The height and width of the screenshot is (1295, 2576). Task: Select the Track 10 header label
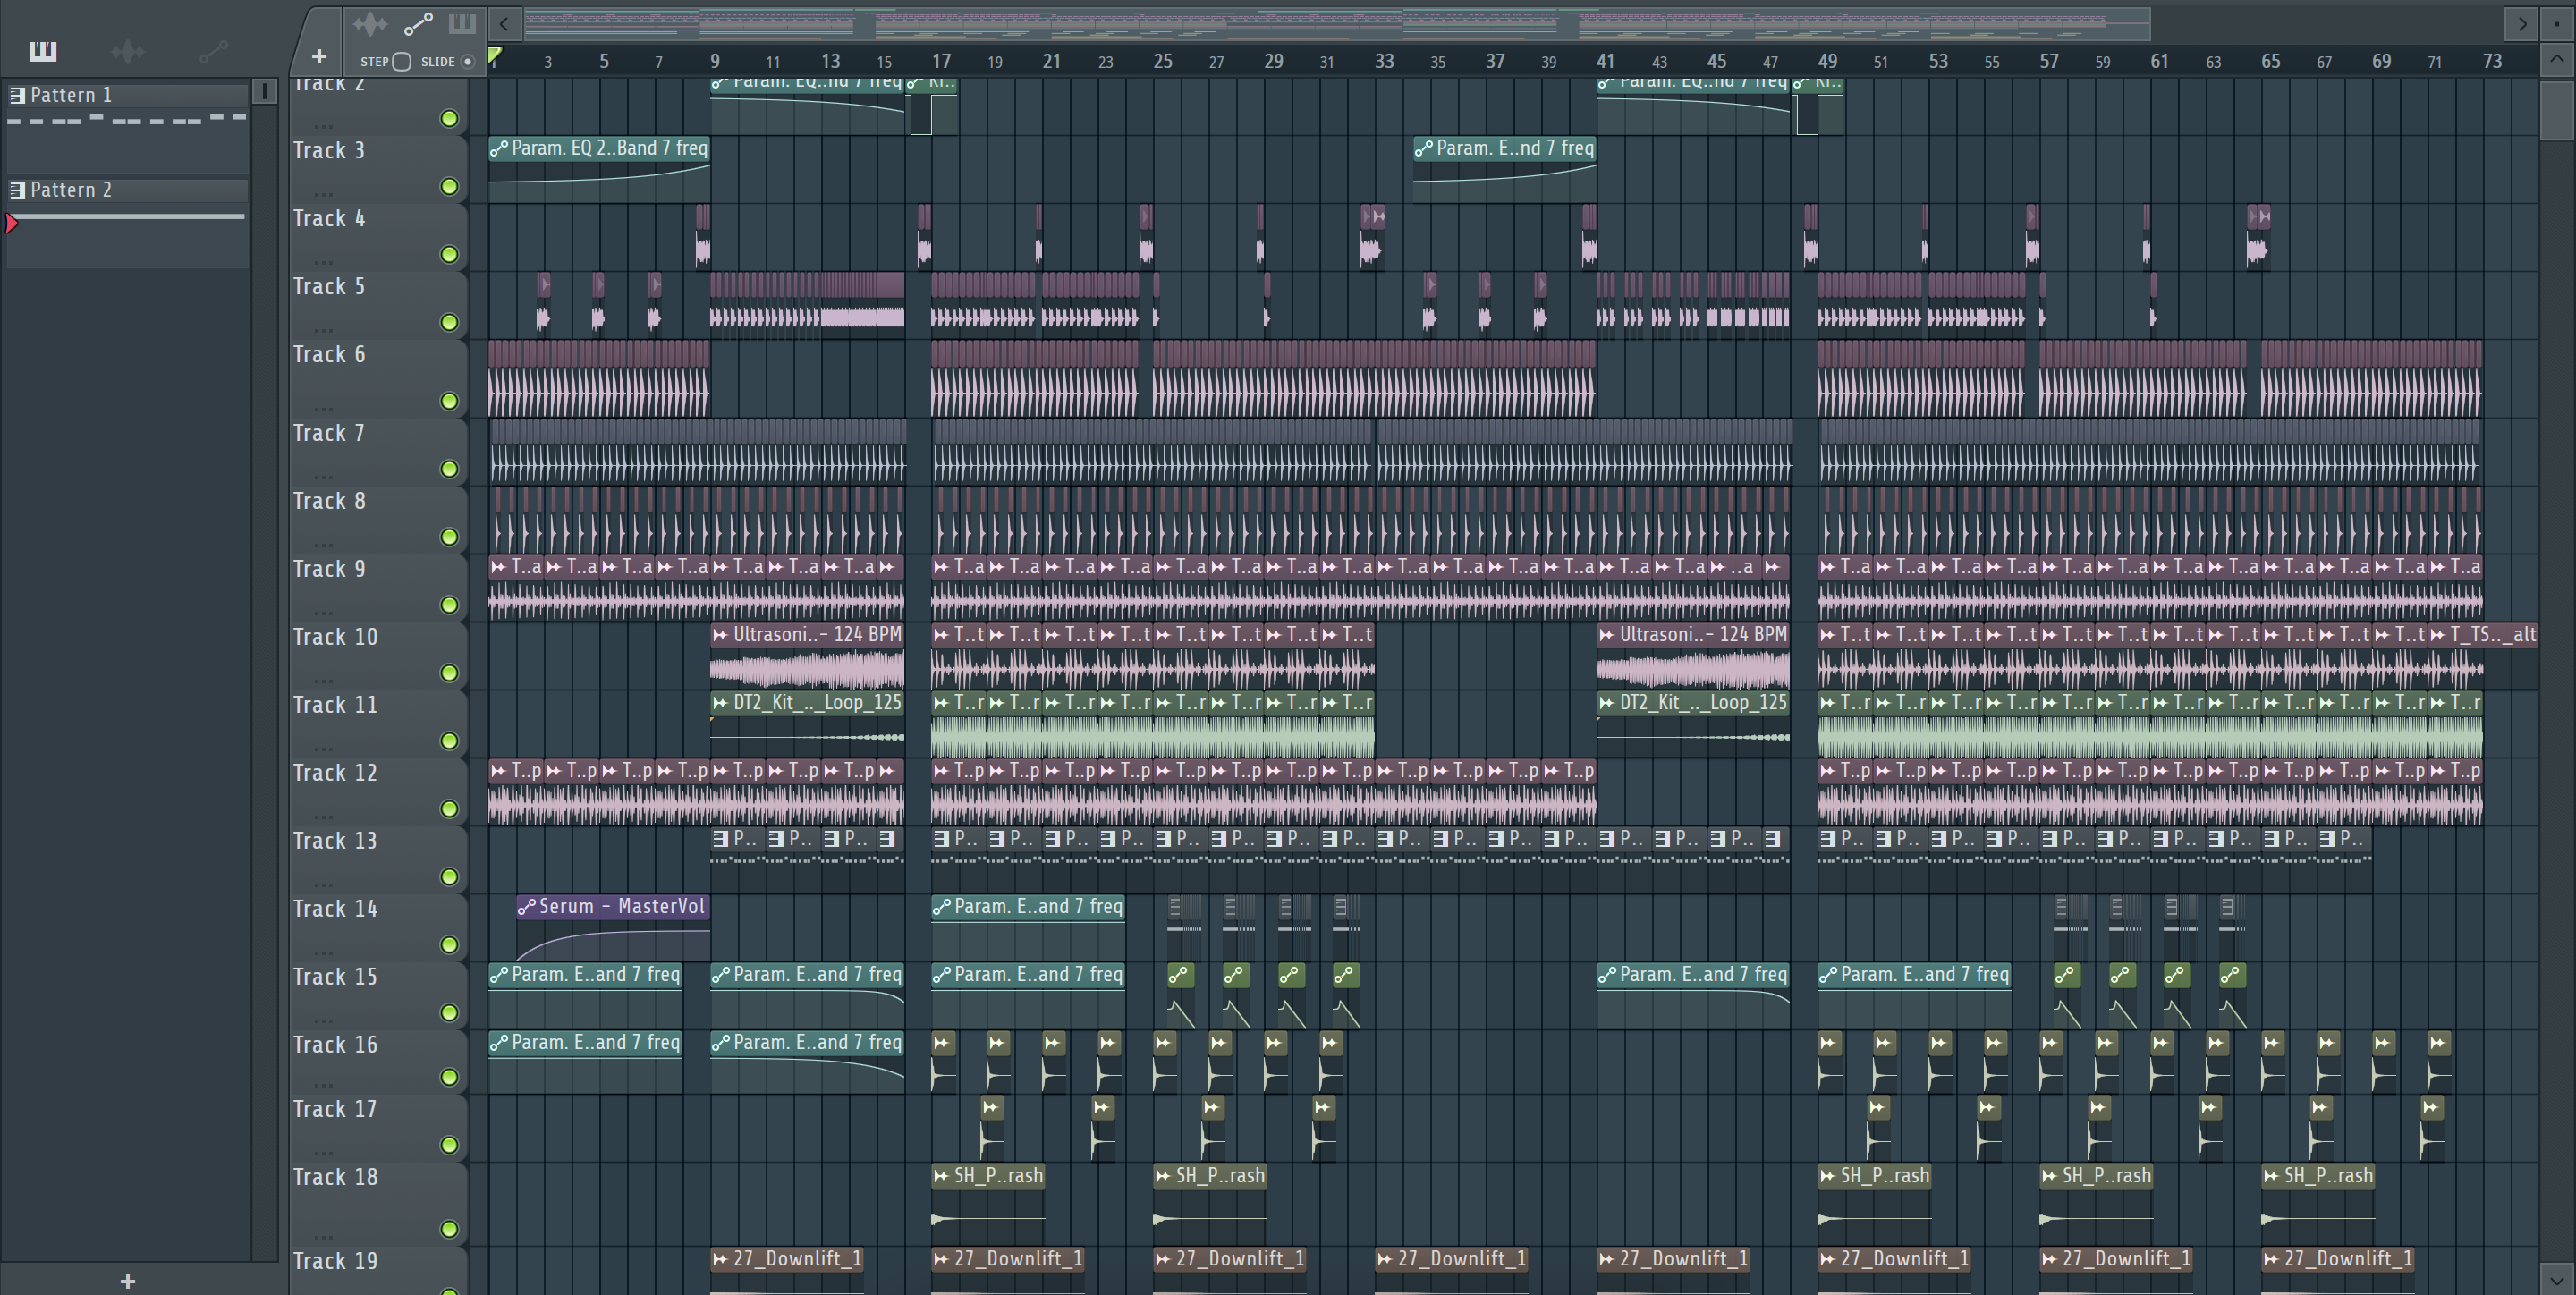point(335,637)
